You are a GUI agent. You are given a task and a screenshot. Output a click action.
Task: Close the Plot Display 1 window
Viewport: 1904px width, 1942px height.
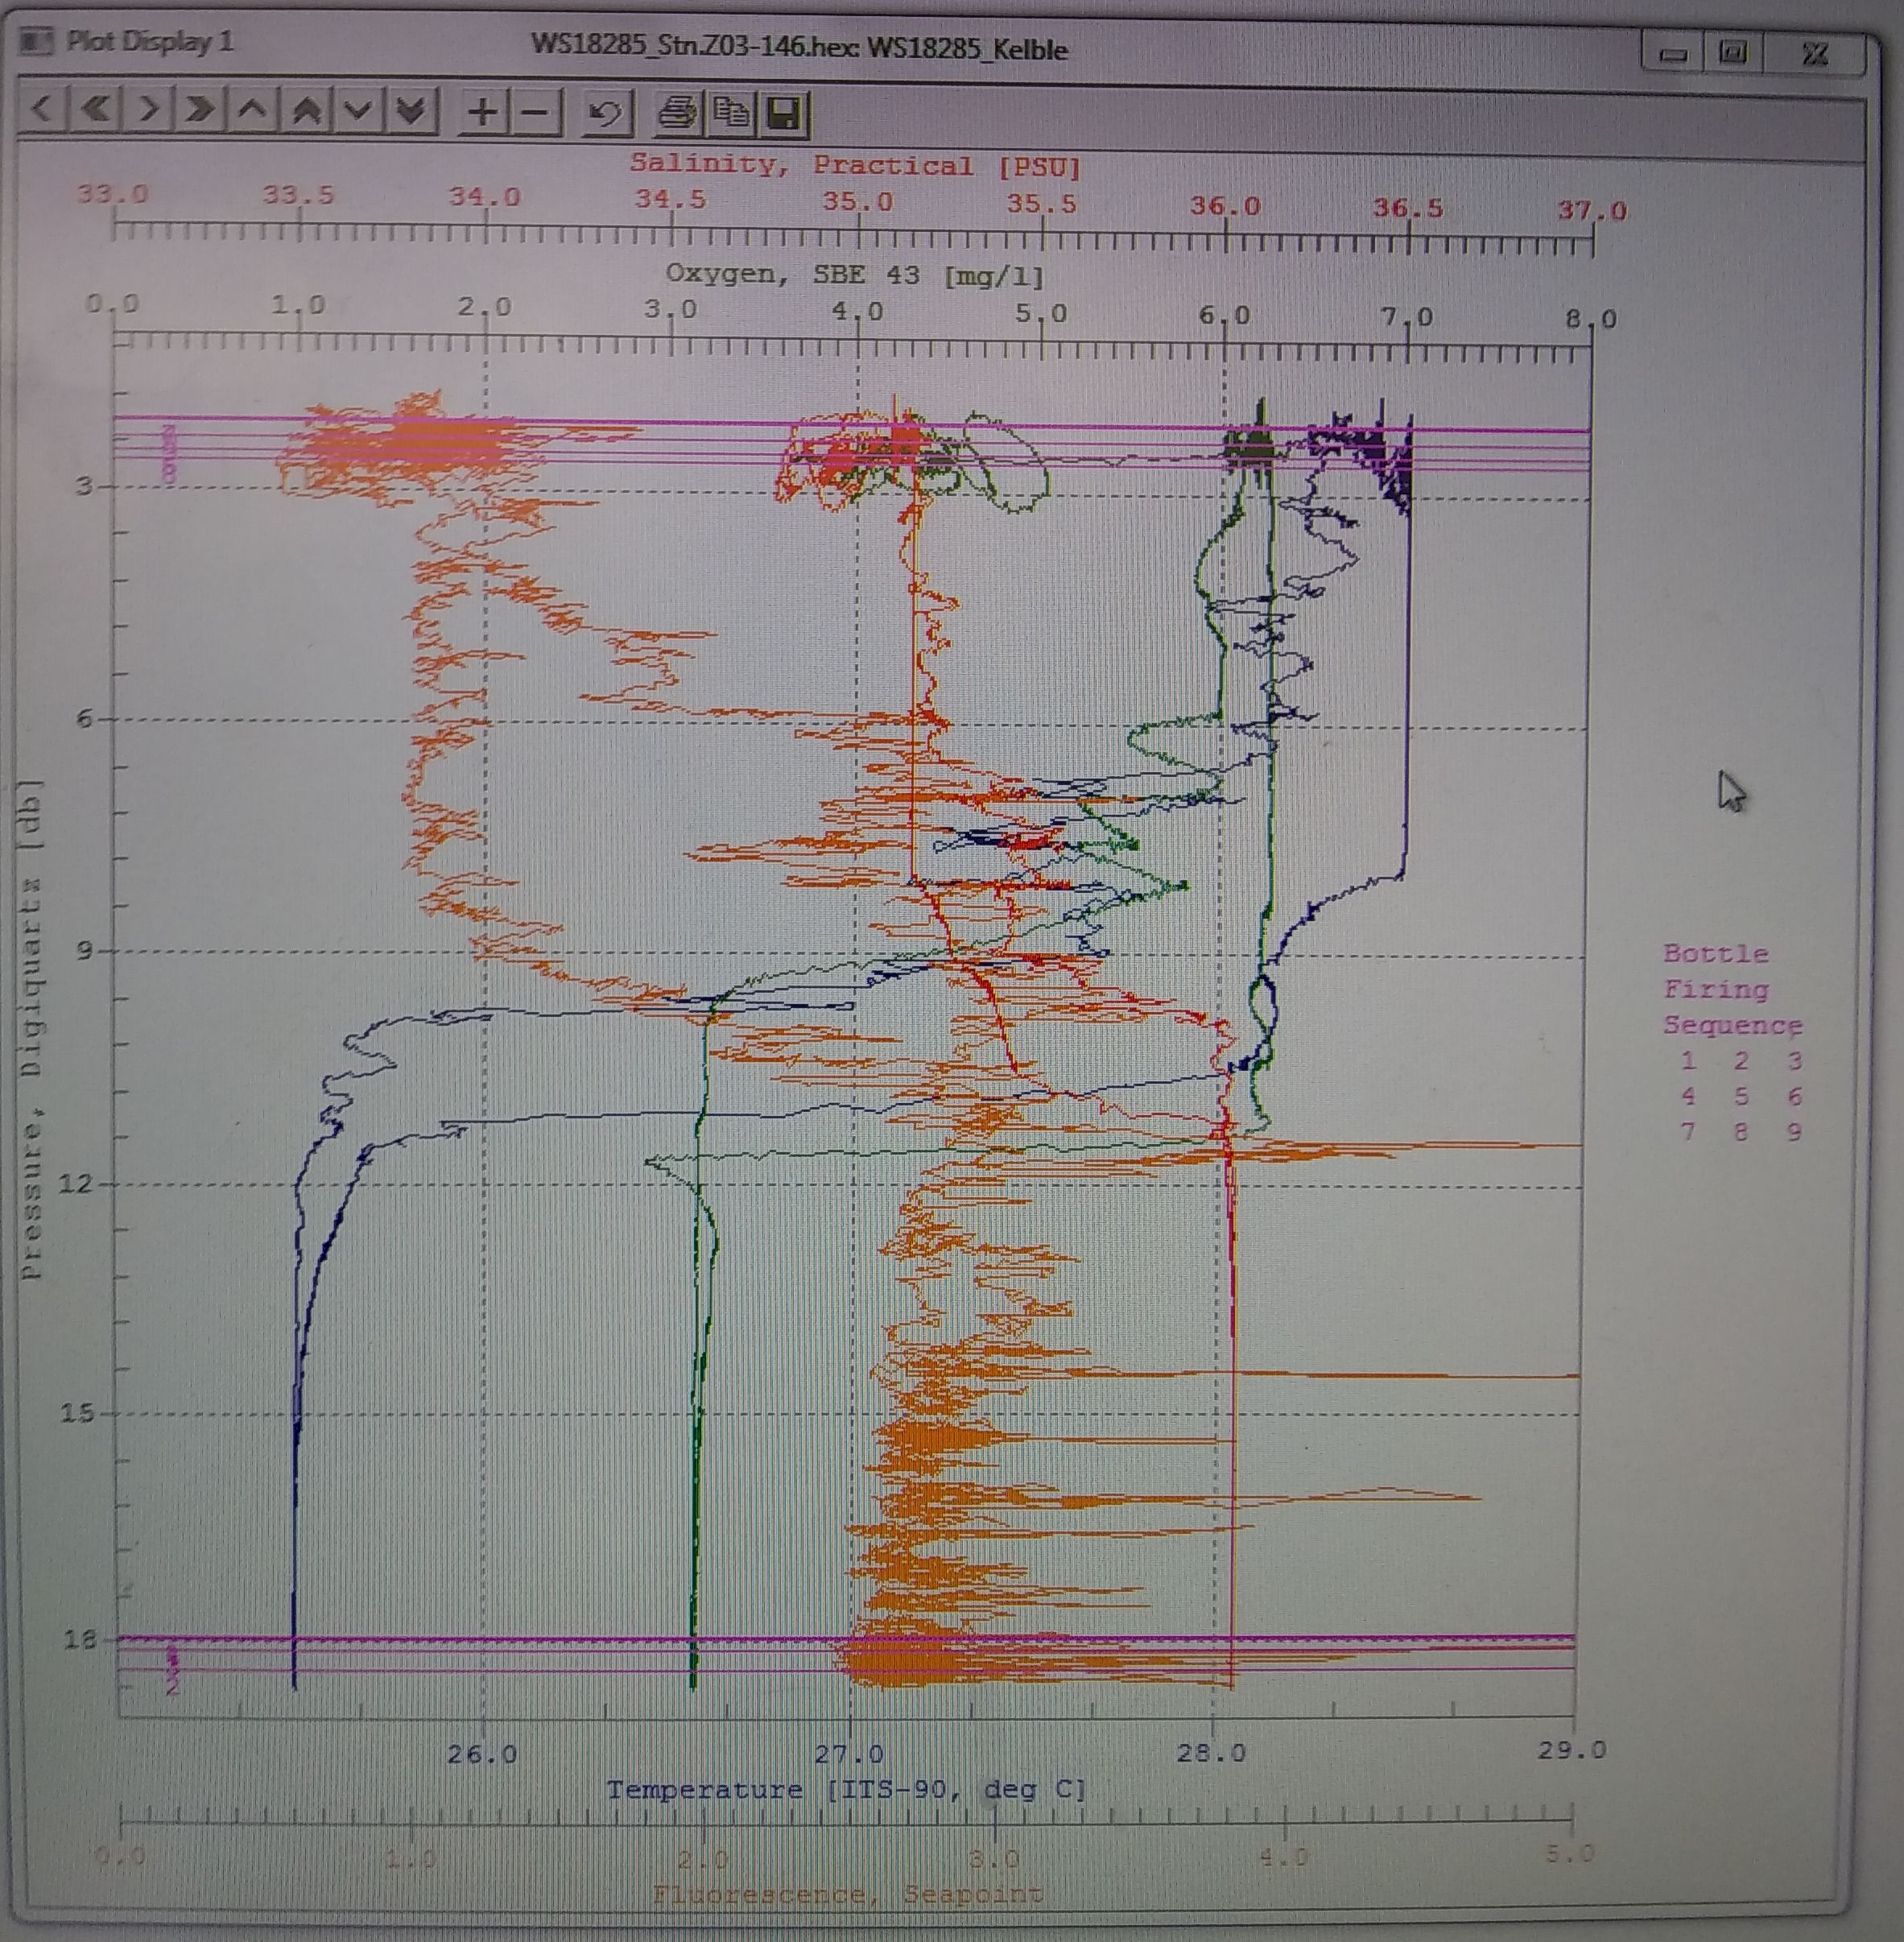point(1815,53)
